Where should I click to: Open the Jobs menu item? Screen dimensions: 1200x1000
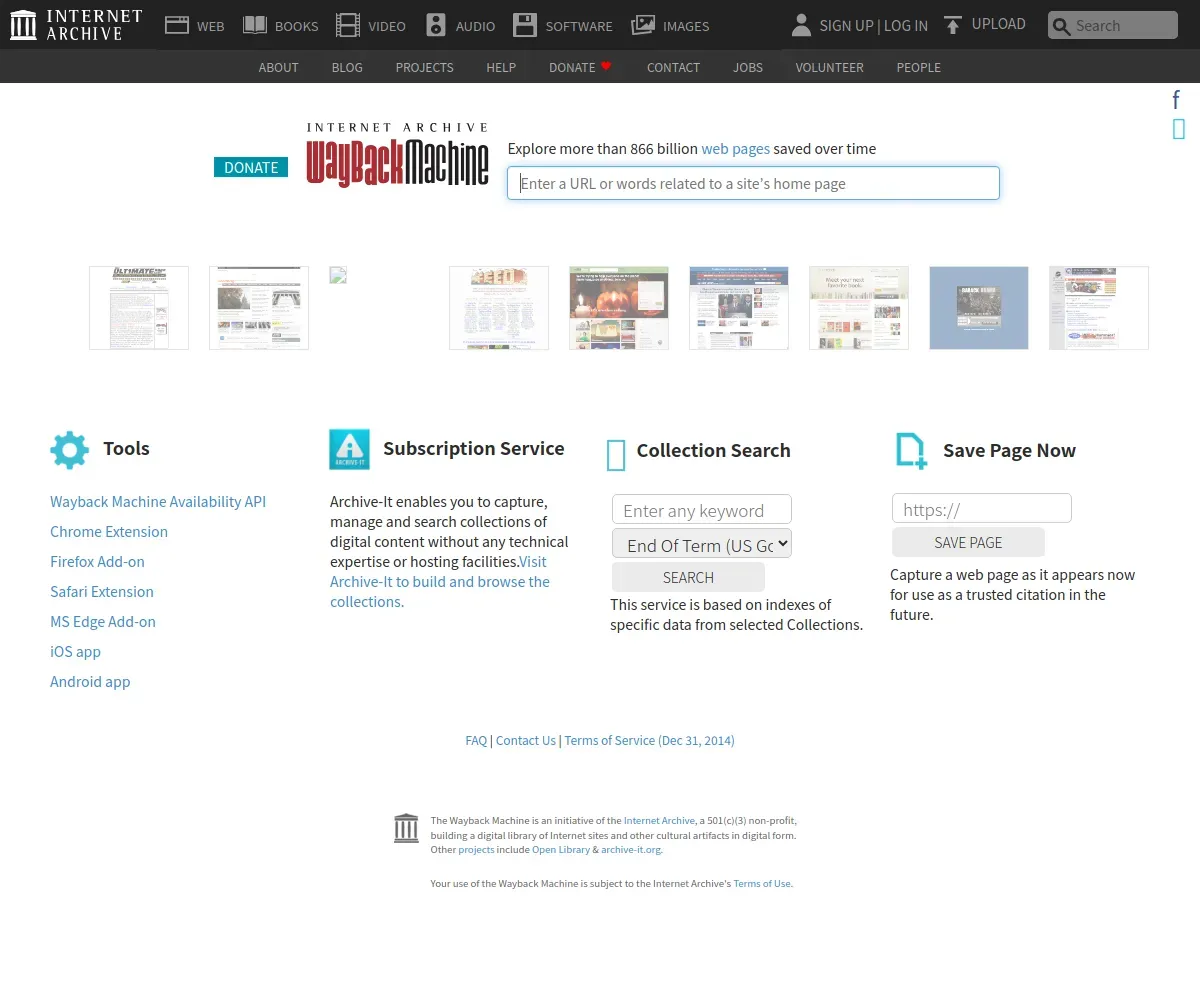[747, 67]
